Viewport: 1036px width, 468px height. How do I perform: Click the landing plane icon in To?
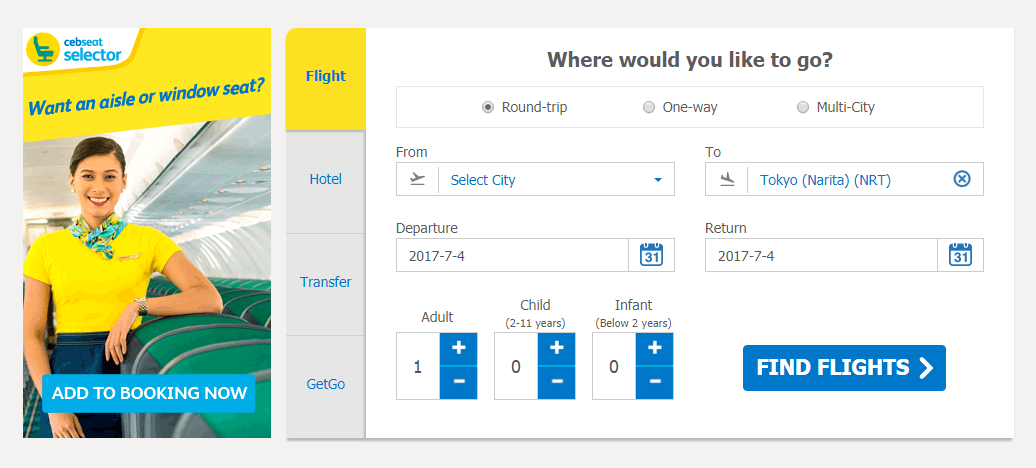[x=727, y=180]
